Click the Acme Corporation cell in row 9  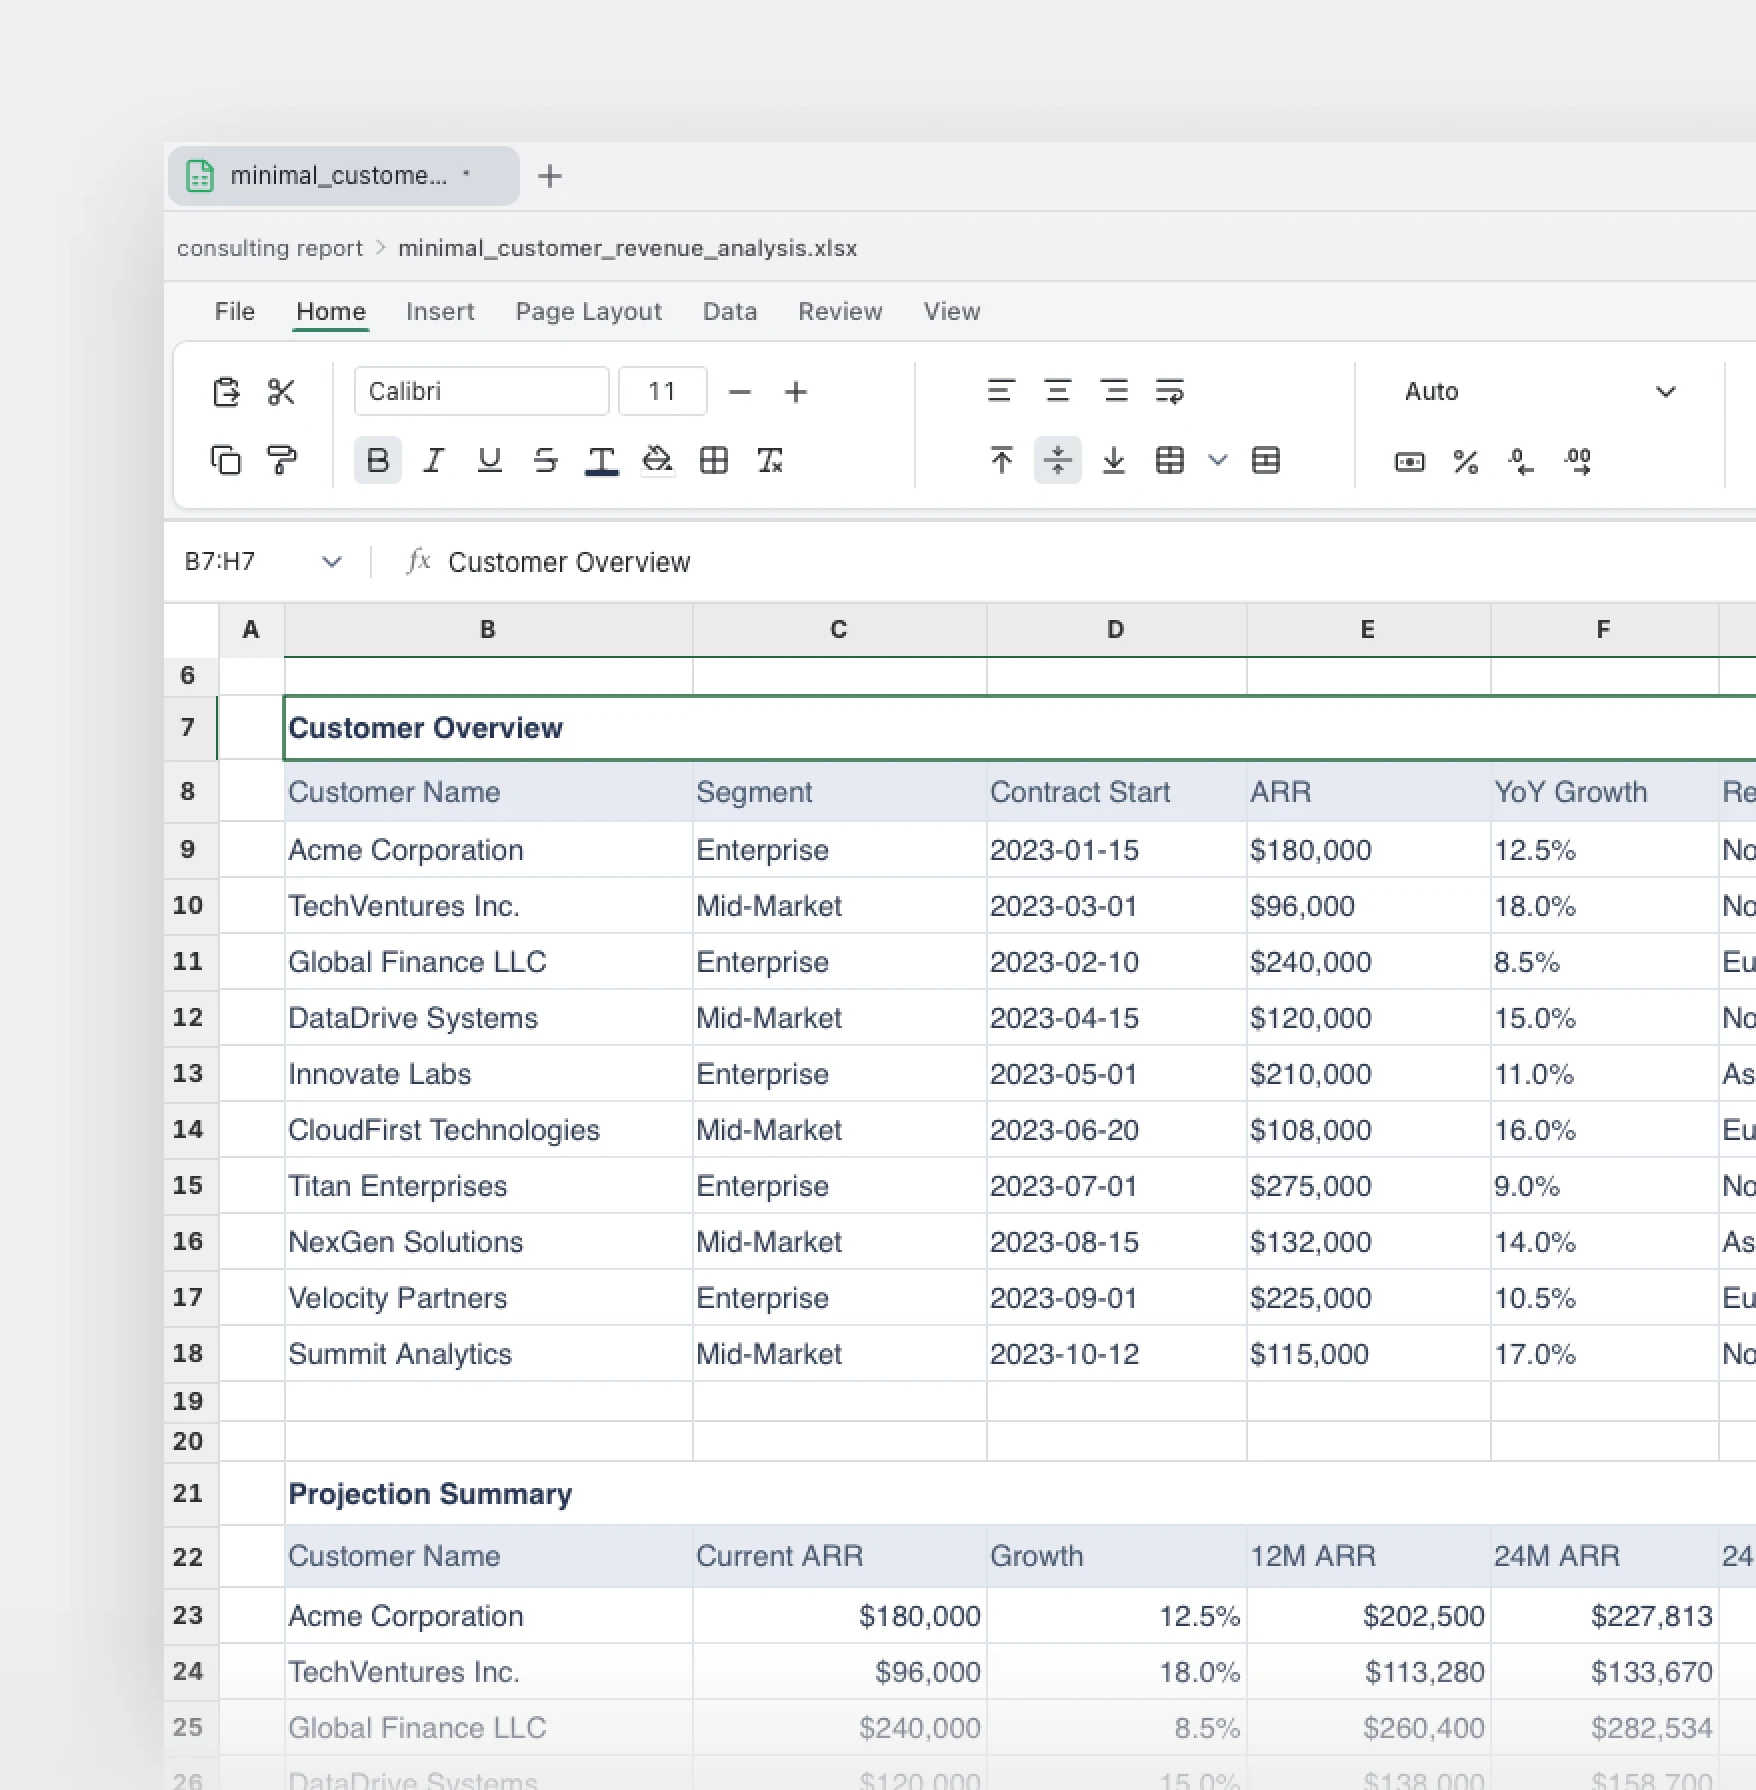pos(488,850)
